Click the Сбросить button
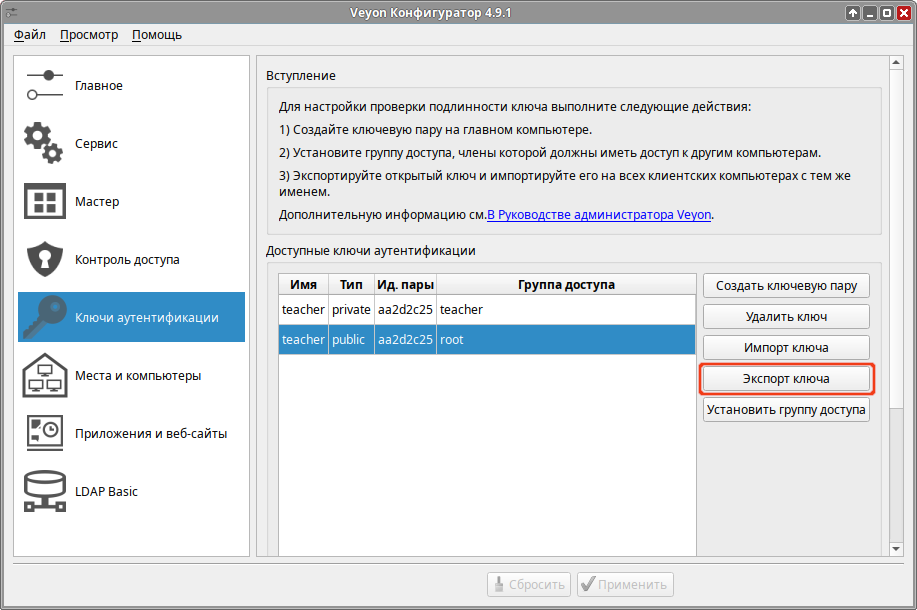The image size is (917, 610). (x=530, y=584)
